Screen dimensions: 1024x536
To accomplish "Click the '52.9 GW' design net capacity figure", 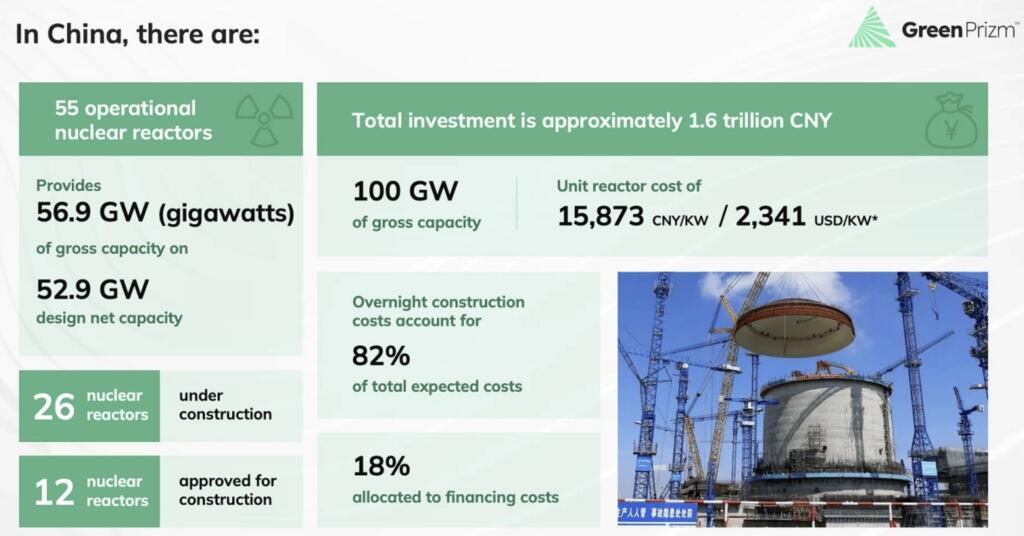I will [92, 290].
